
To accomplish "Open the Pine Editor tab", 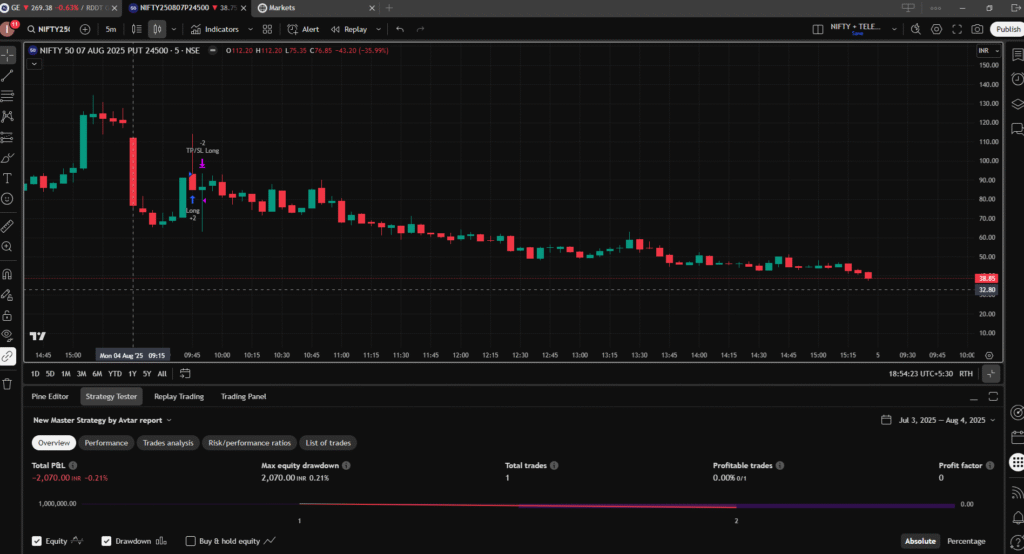I will (50, 397).
